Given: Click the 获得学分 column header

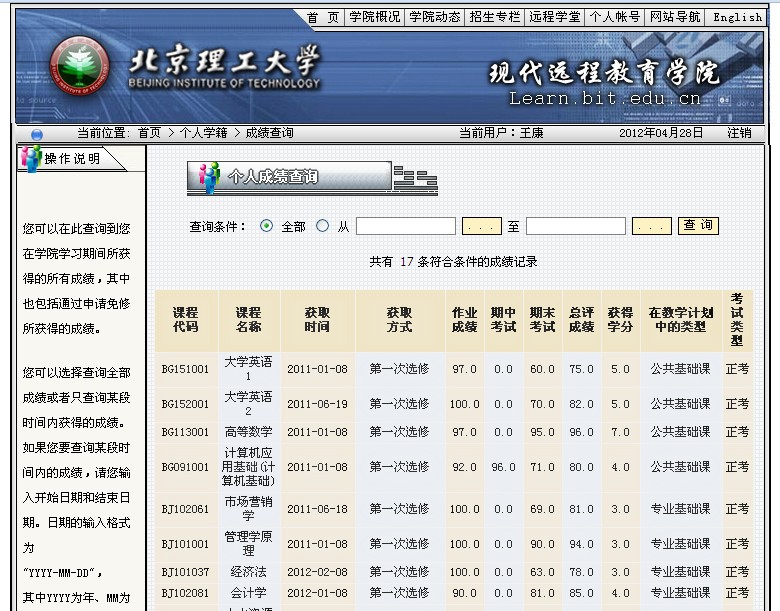Looking at the screenshot, I should [x=620, y=320].
